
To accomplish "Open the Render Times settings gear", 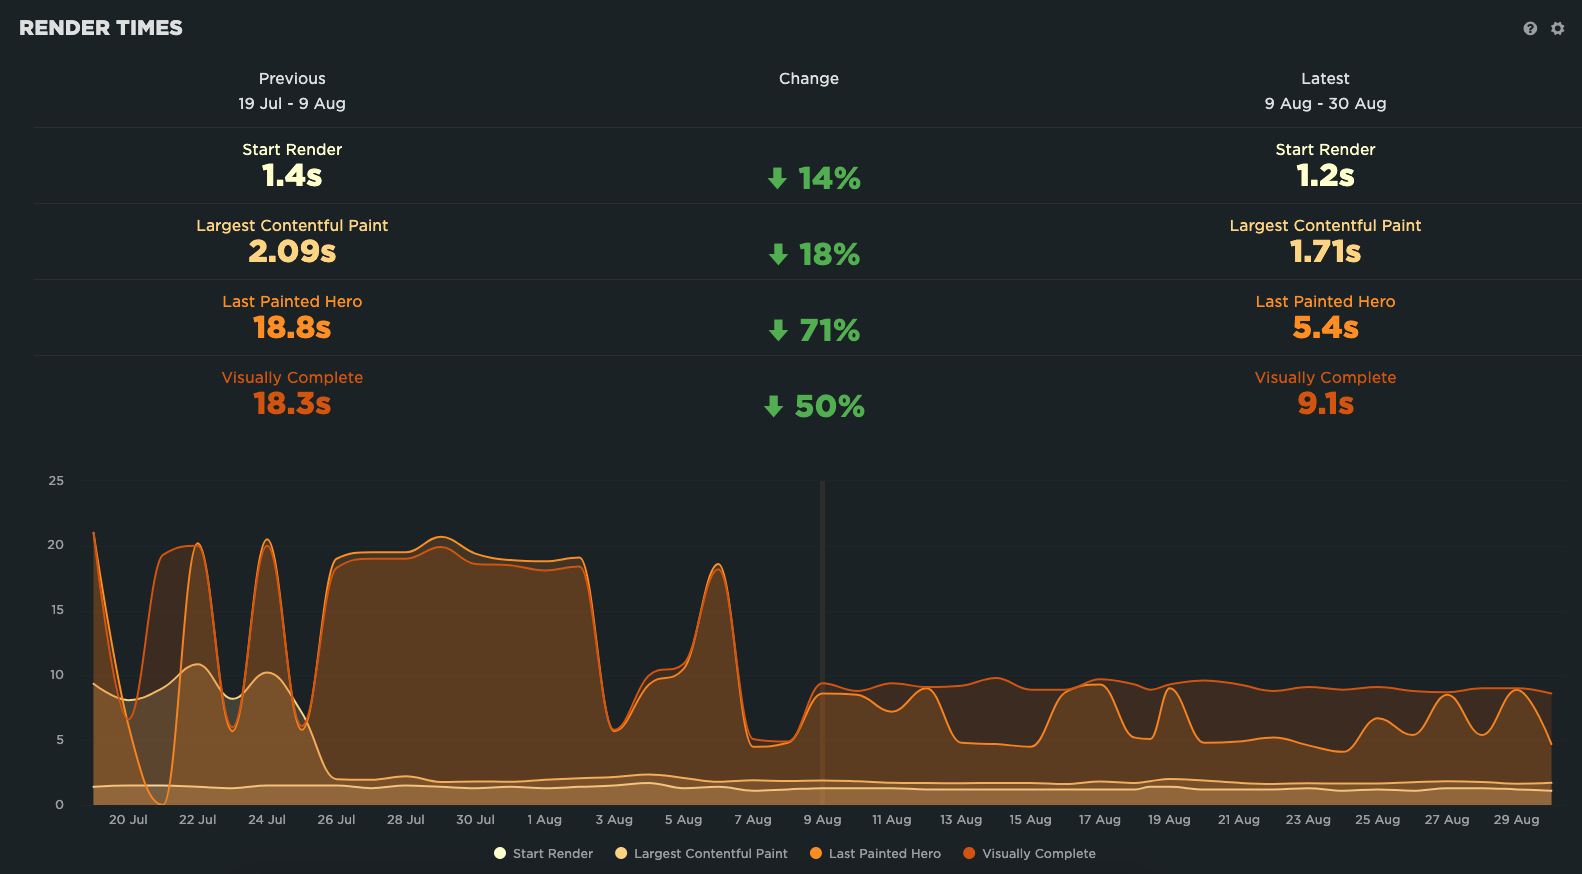I will (x=1557, y=29).
